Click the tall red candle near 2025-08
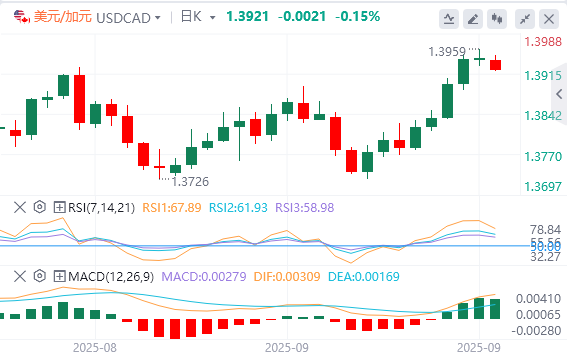 click(80, 98)
